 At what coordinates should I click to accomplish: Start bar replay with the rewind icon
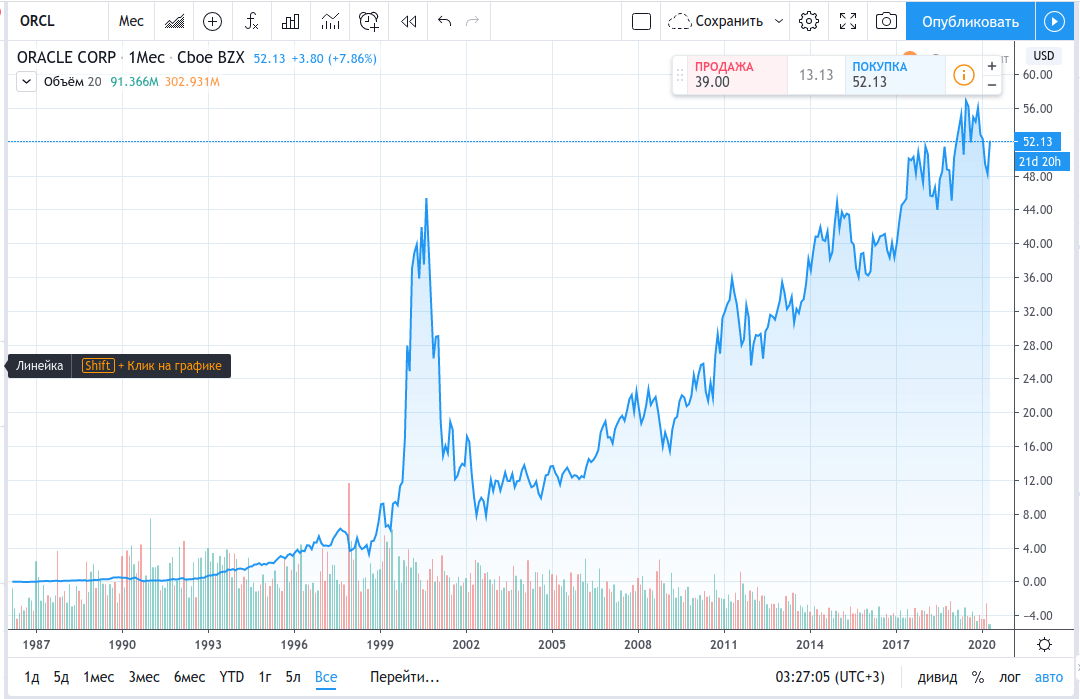408,21
